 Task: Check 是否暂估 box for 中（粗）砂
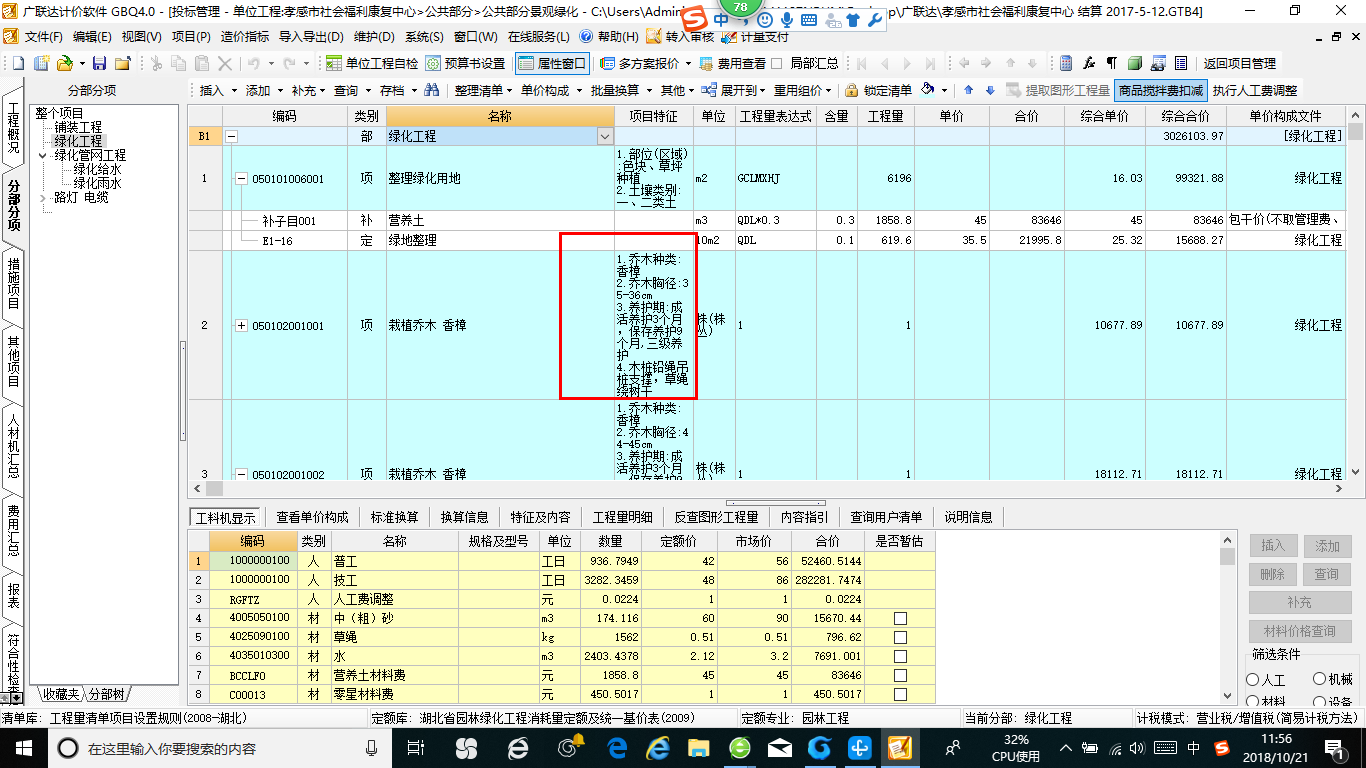coord(899,619)
